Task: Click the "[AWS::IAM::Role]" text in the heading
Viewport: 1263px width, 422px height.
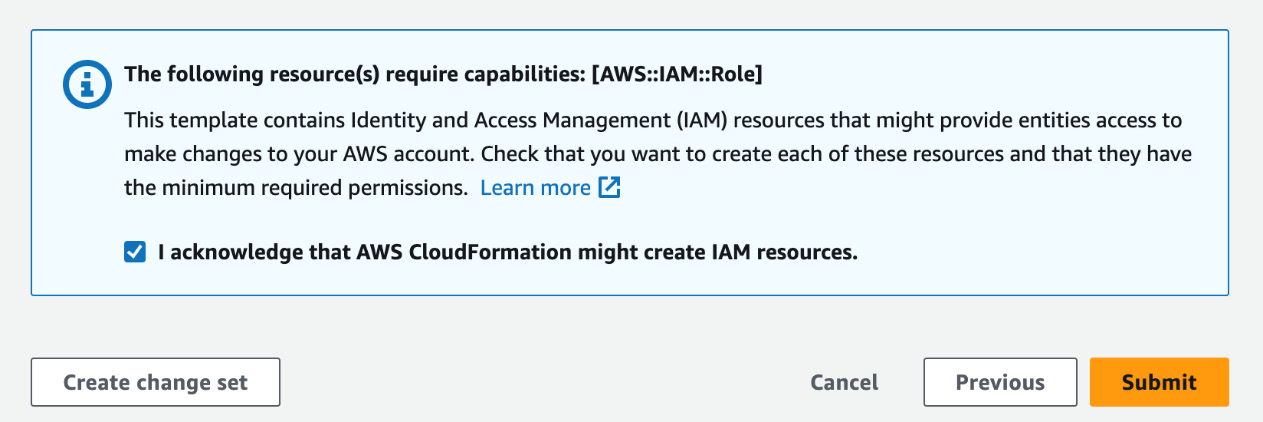Action: [677, 74]
